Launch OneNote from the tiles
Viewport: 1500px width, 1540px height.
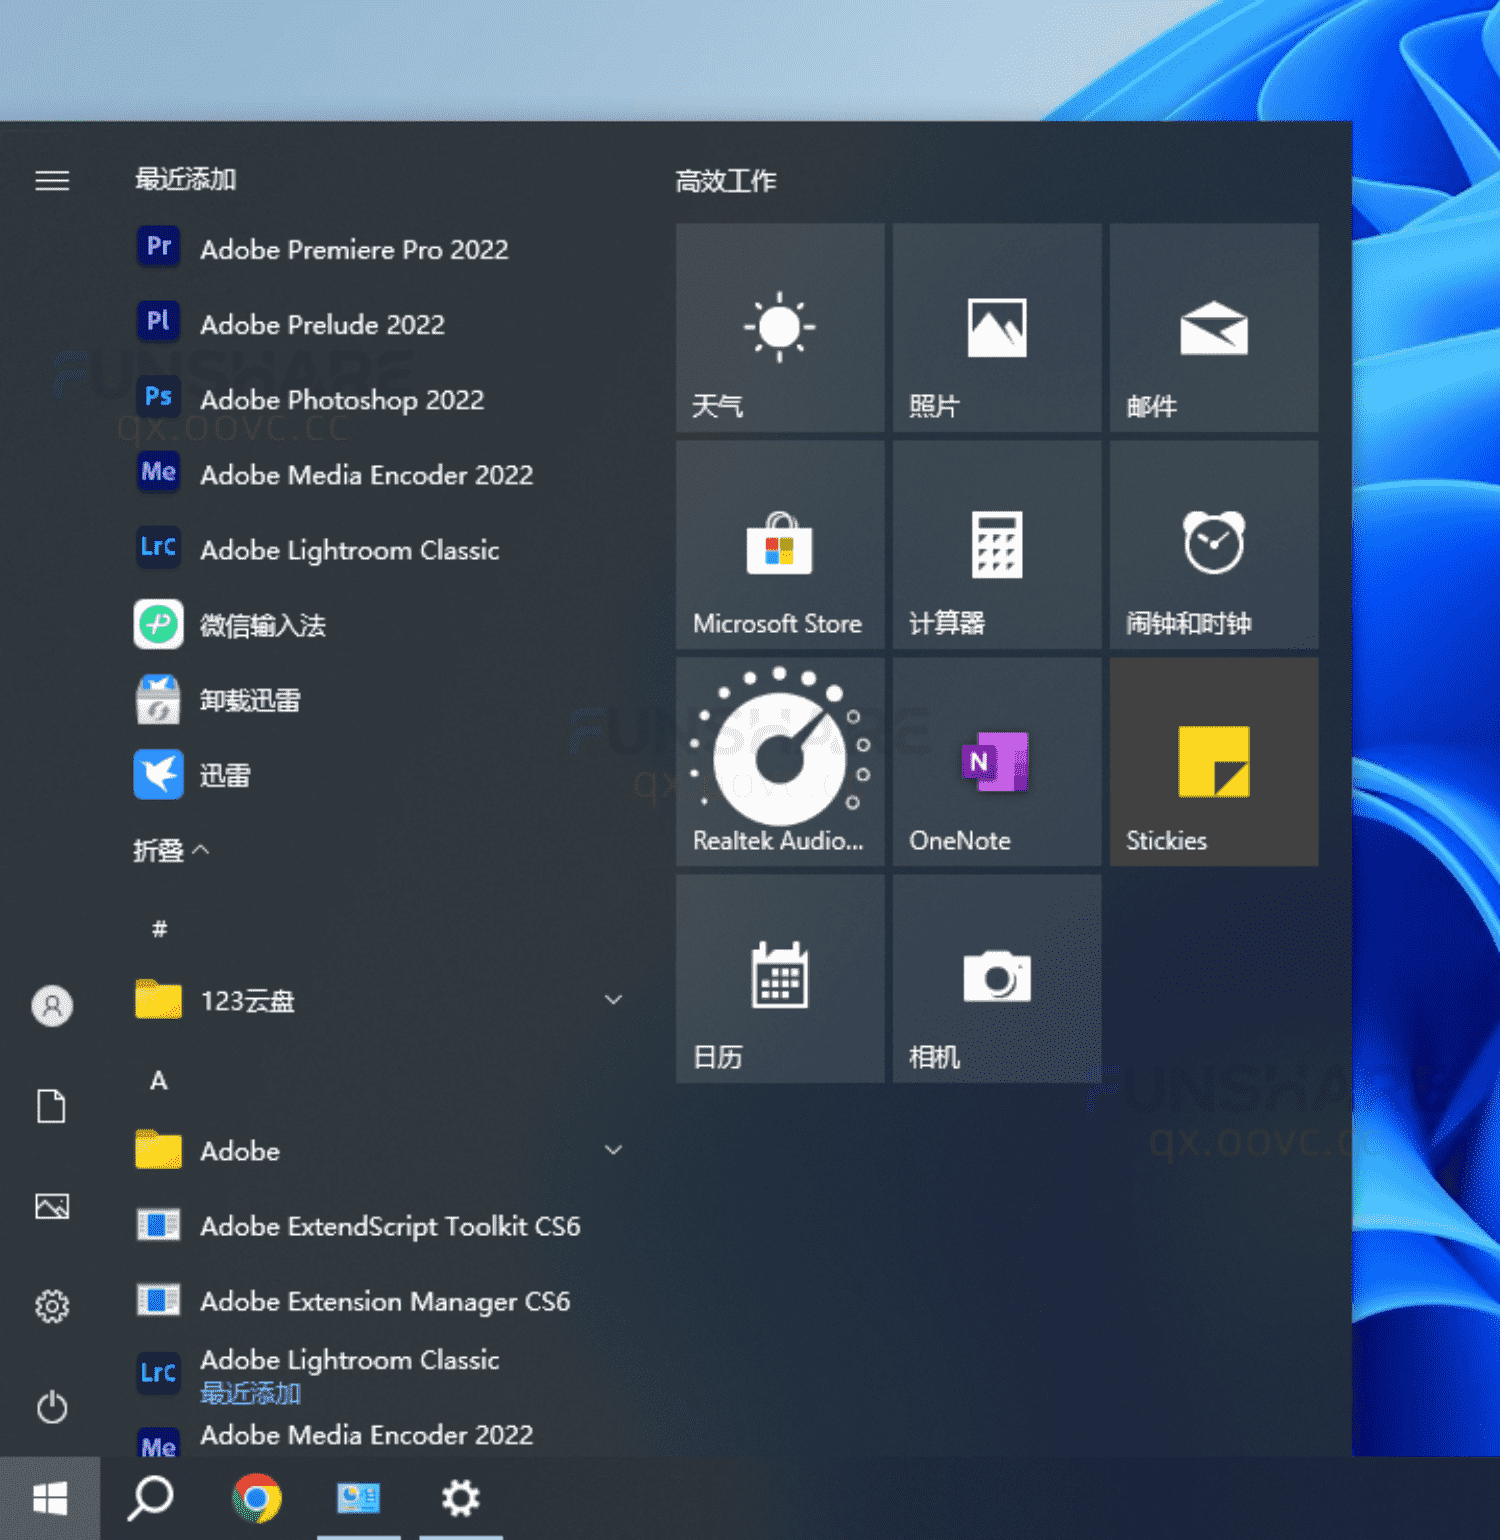(x=996, y=762)
